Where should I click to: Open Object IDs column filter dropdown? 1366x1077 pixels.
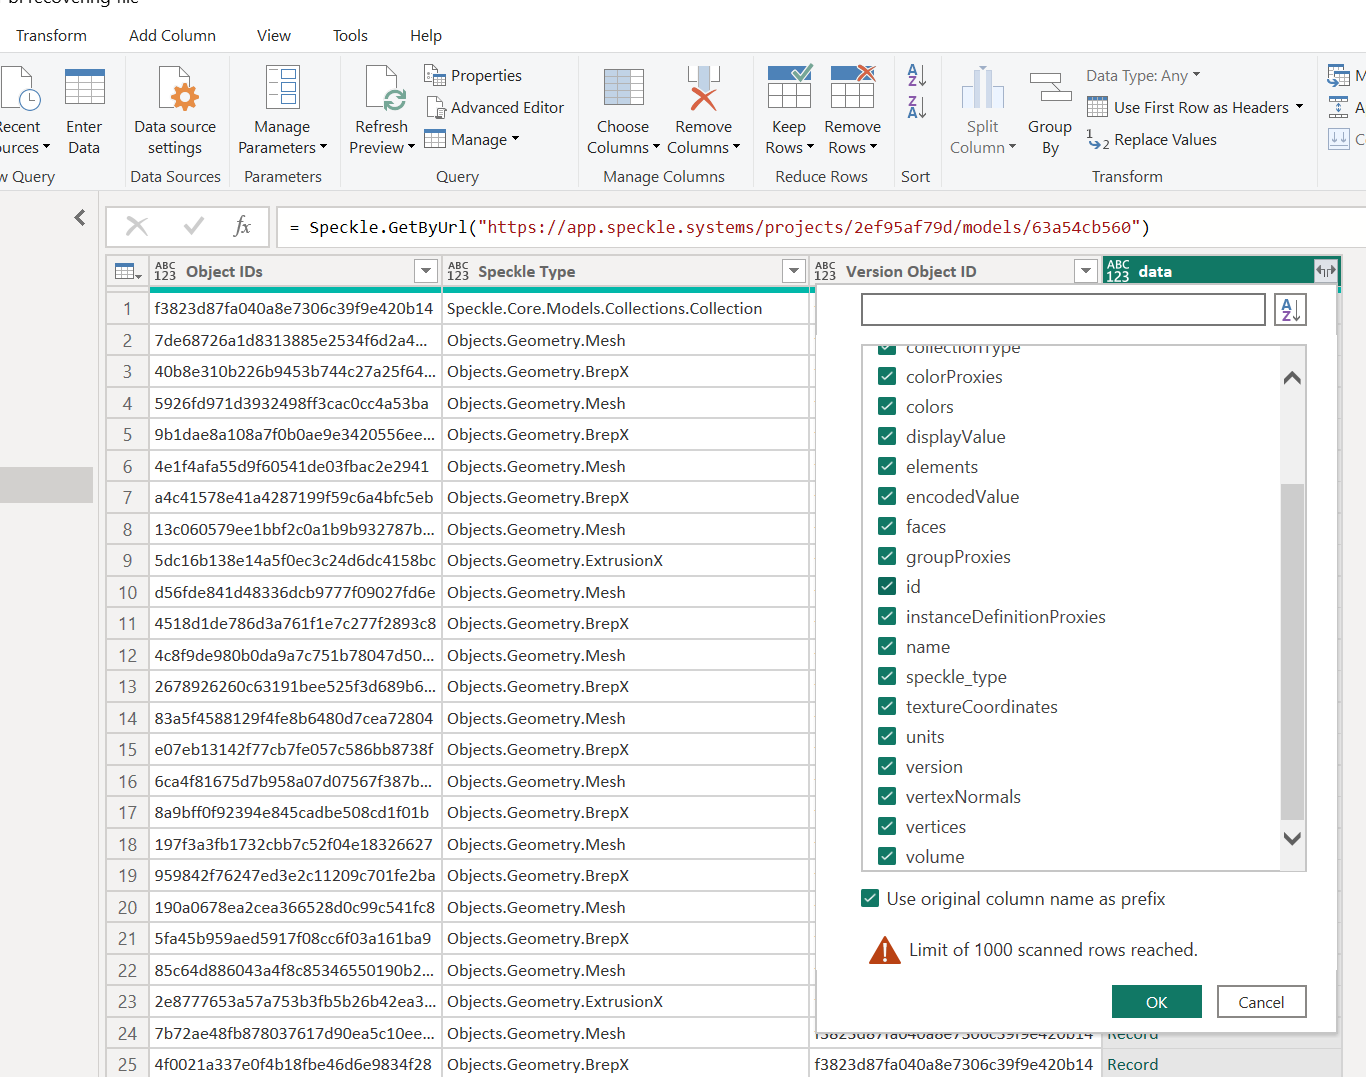pos(426,271)
